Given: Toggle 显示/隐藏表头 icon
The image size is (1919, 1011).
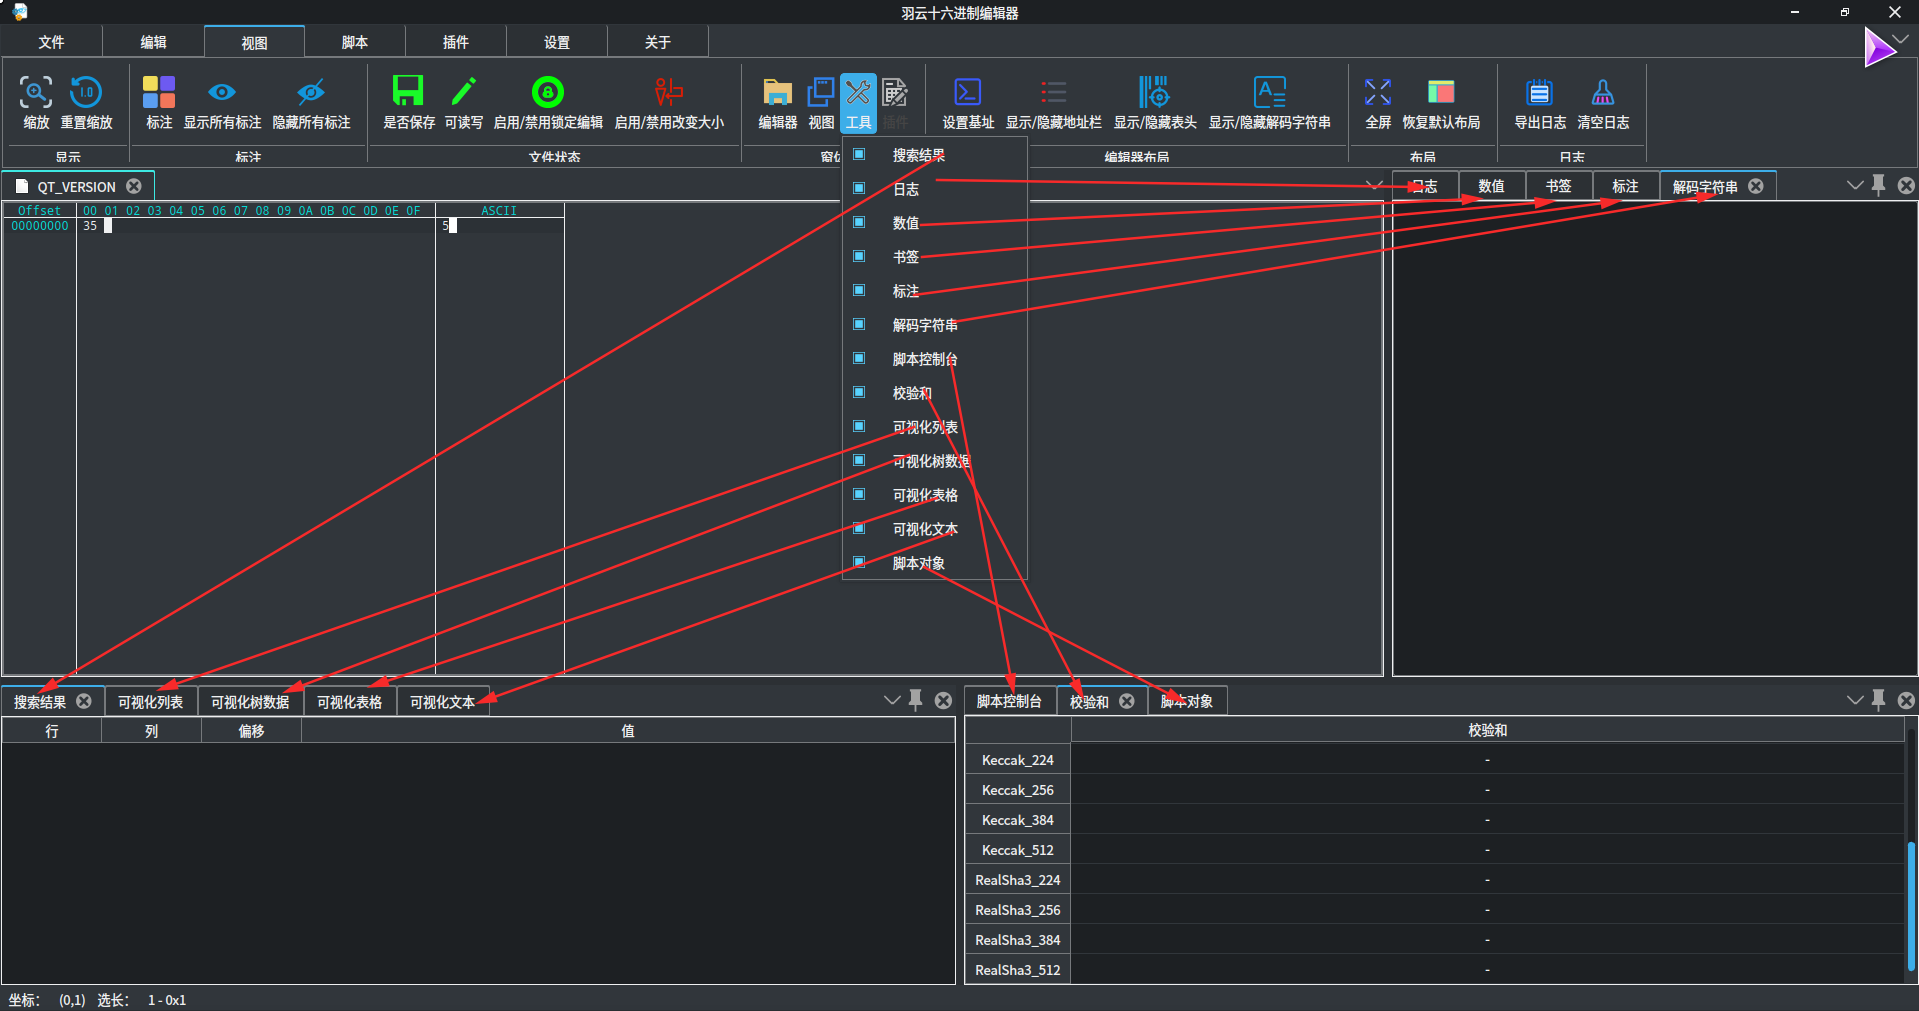Looking at the screenshot, I should point(1155,92).
